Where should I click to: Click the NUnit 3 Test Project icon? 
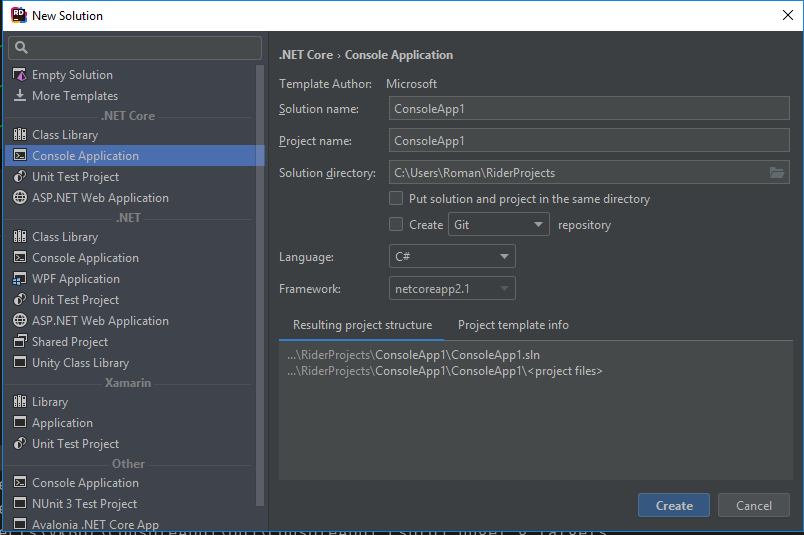click(x=20, y=504)
